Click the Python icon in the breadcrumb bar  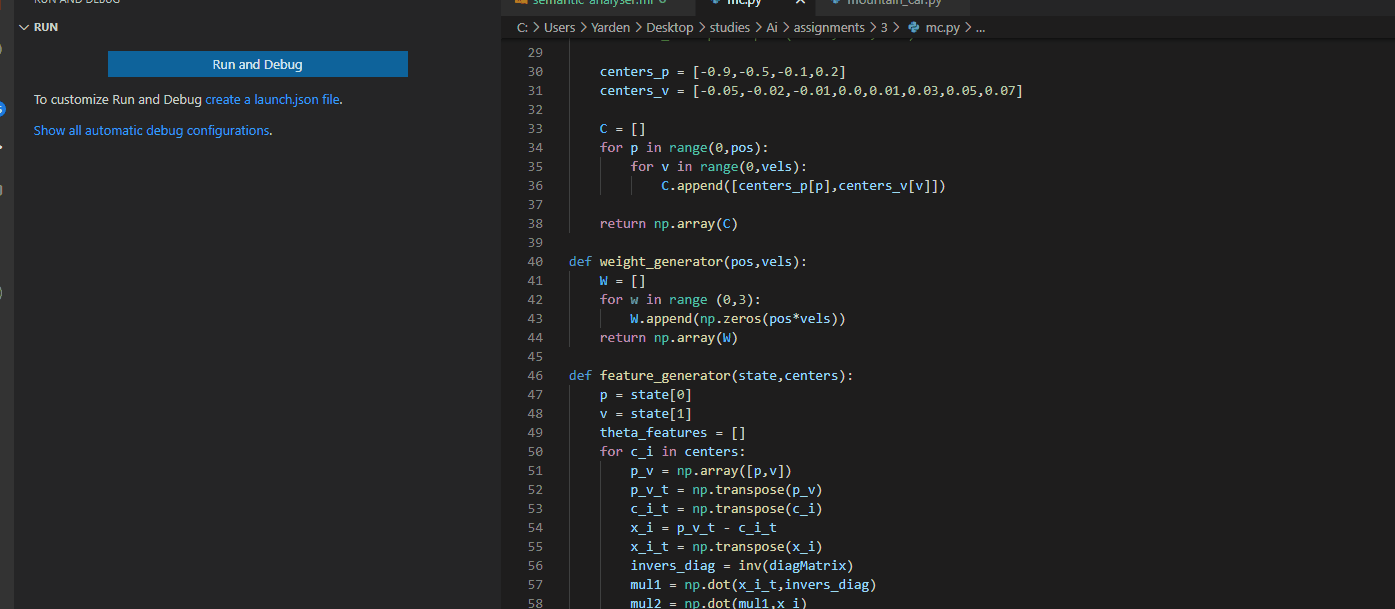click(x=913, y=27)
